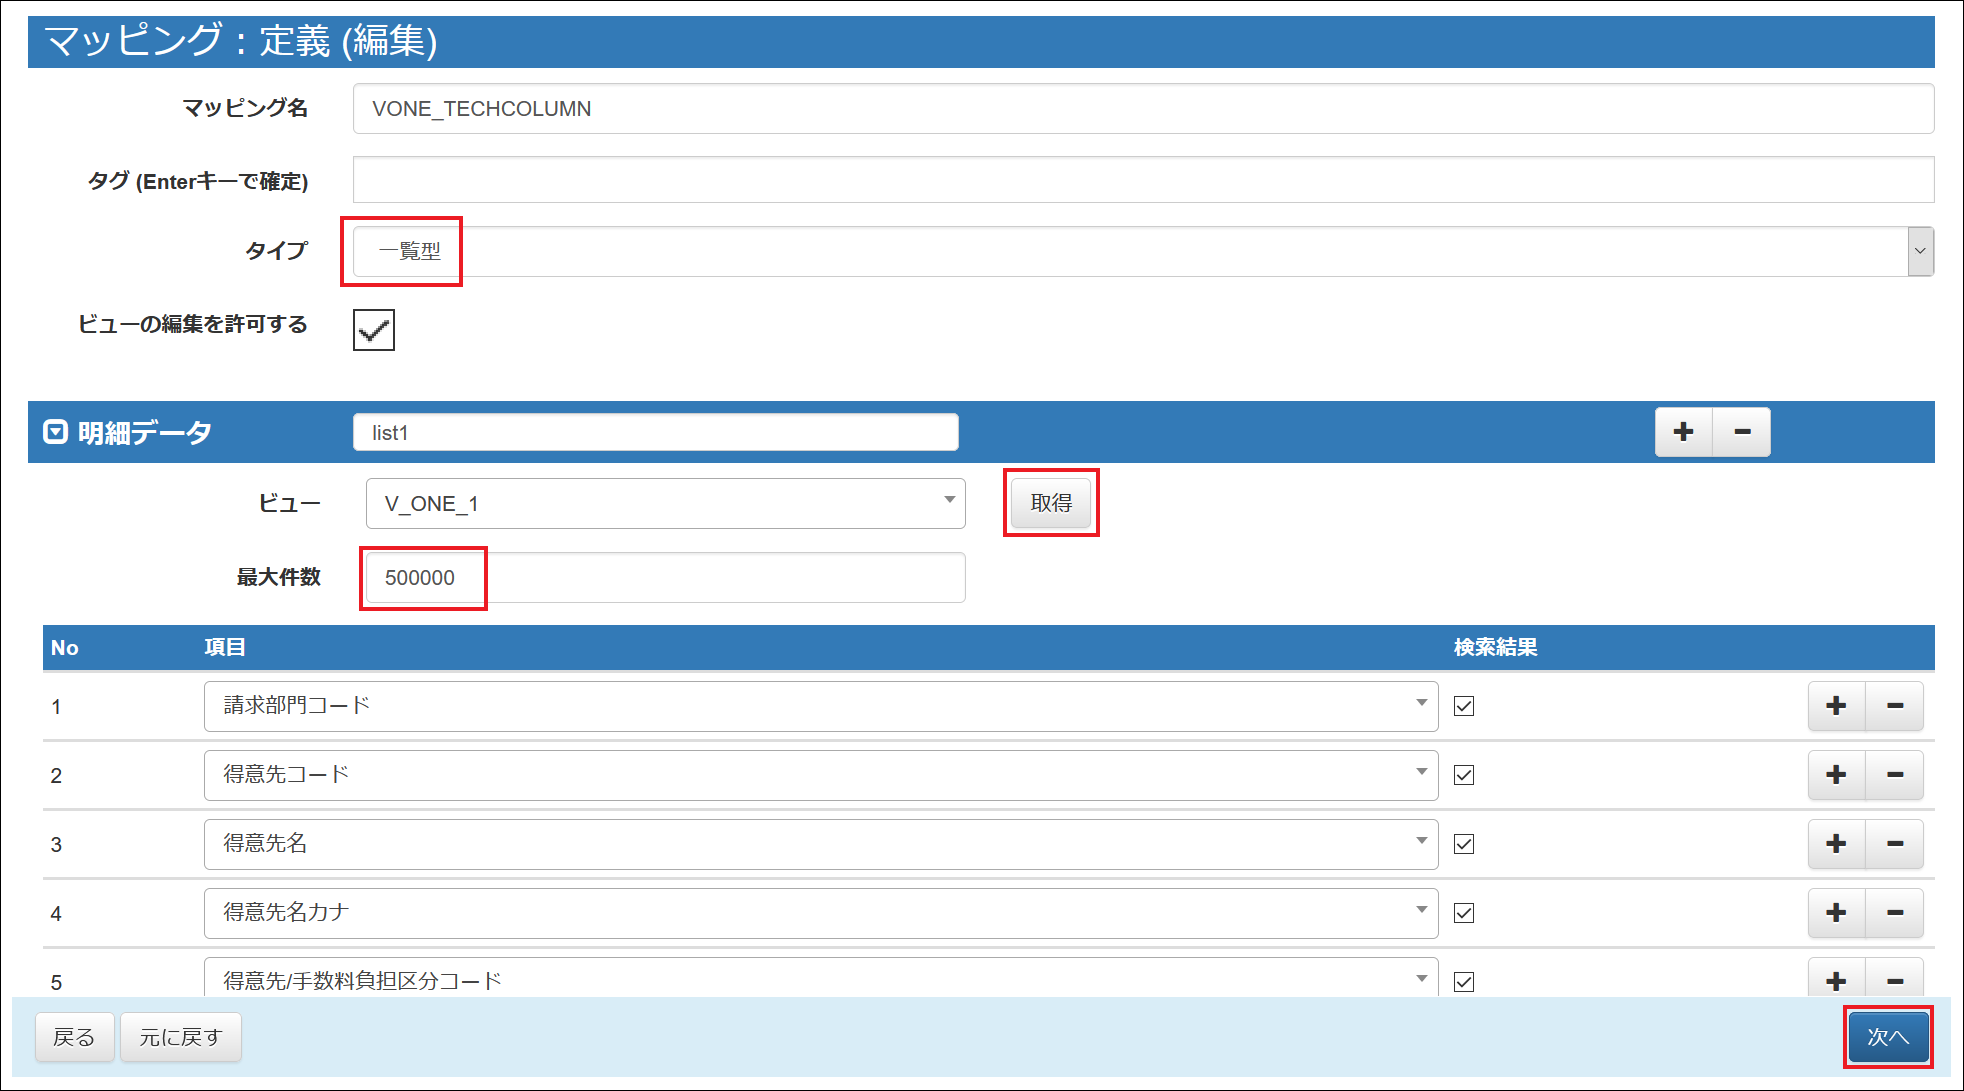Click the 次へ button
The image size is (1964, 1091).
pos(1887,1037)
